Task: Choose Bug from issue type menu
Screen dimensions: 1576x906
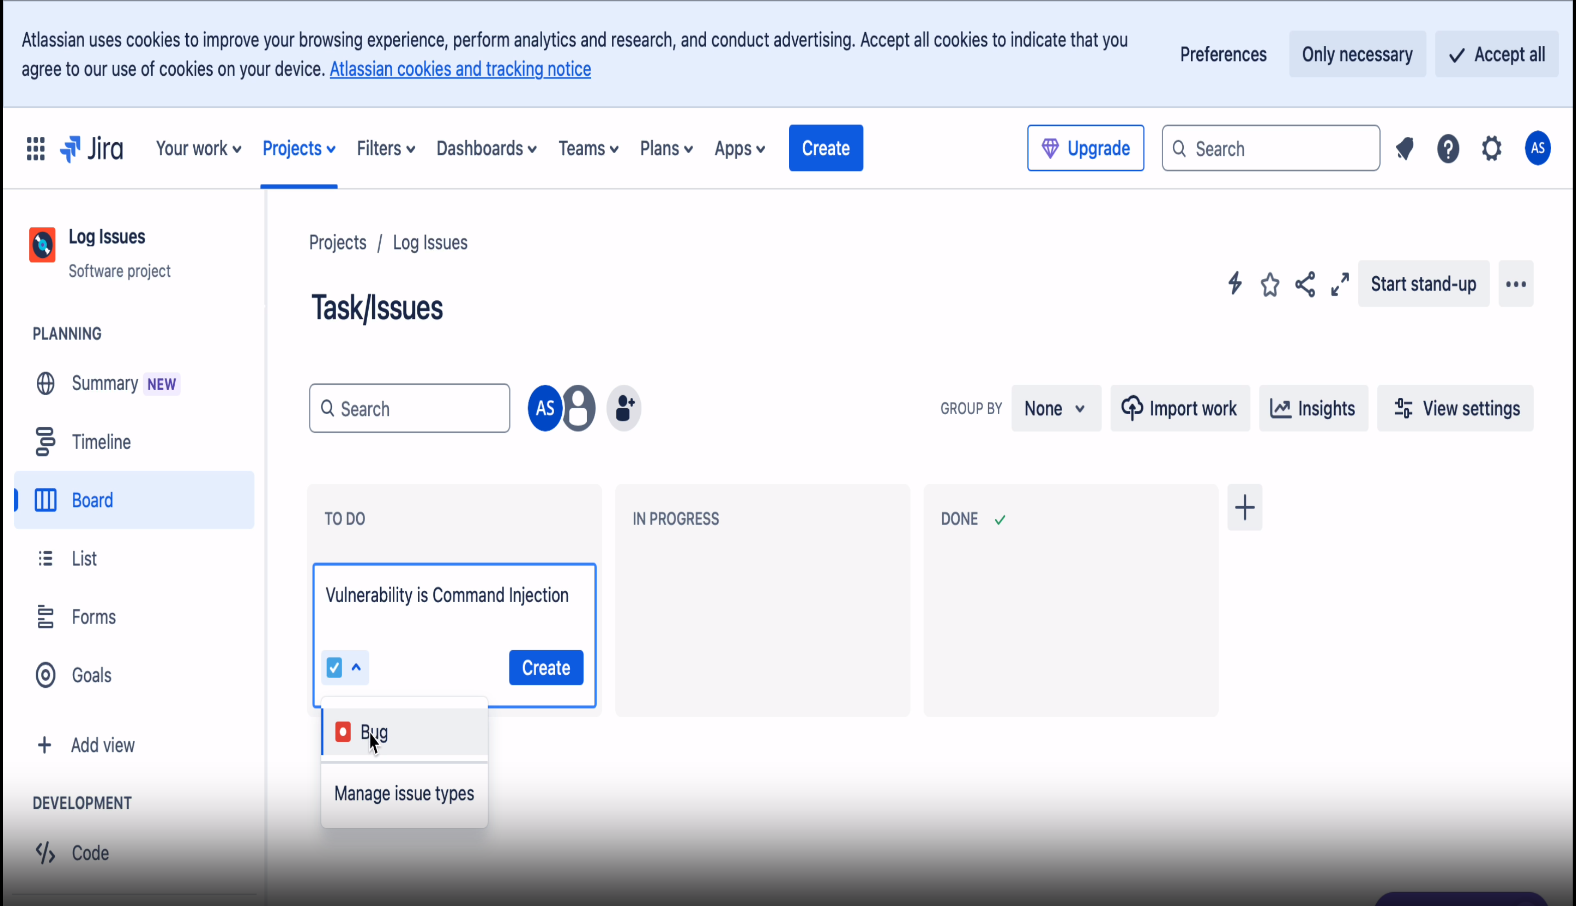Action: 404,732
